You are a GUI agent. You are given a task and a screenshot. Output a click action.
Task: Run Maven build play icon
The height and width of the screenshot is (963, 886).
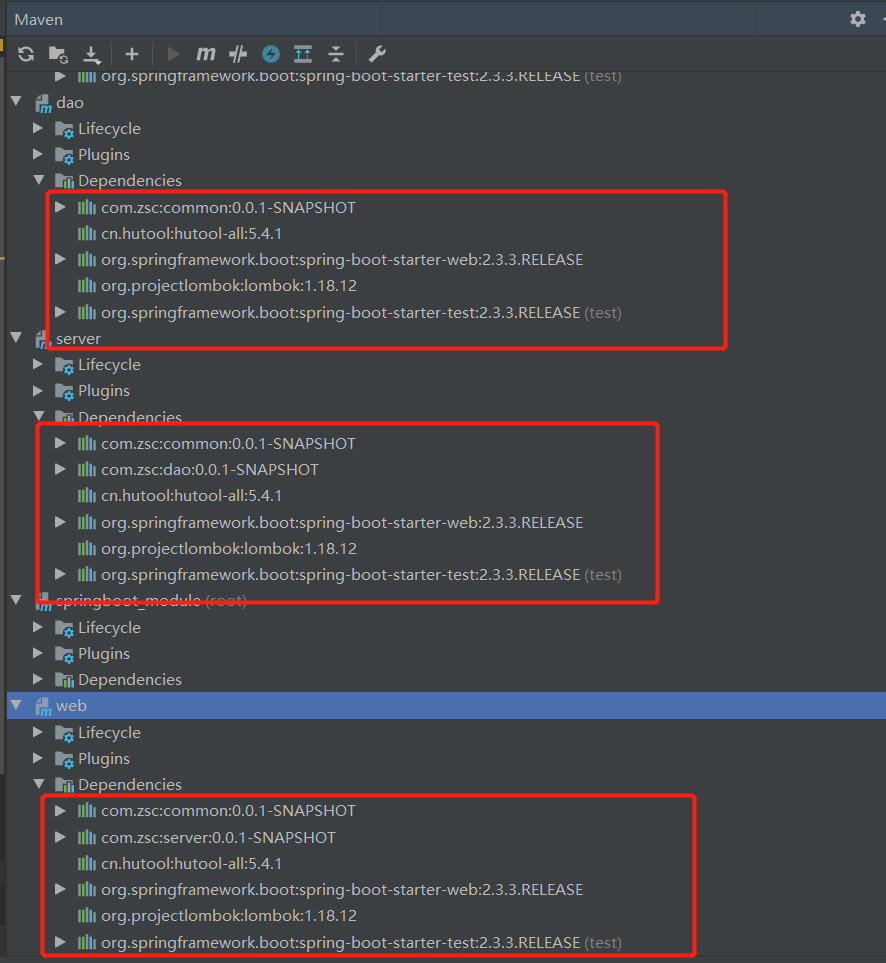point(174,54)
